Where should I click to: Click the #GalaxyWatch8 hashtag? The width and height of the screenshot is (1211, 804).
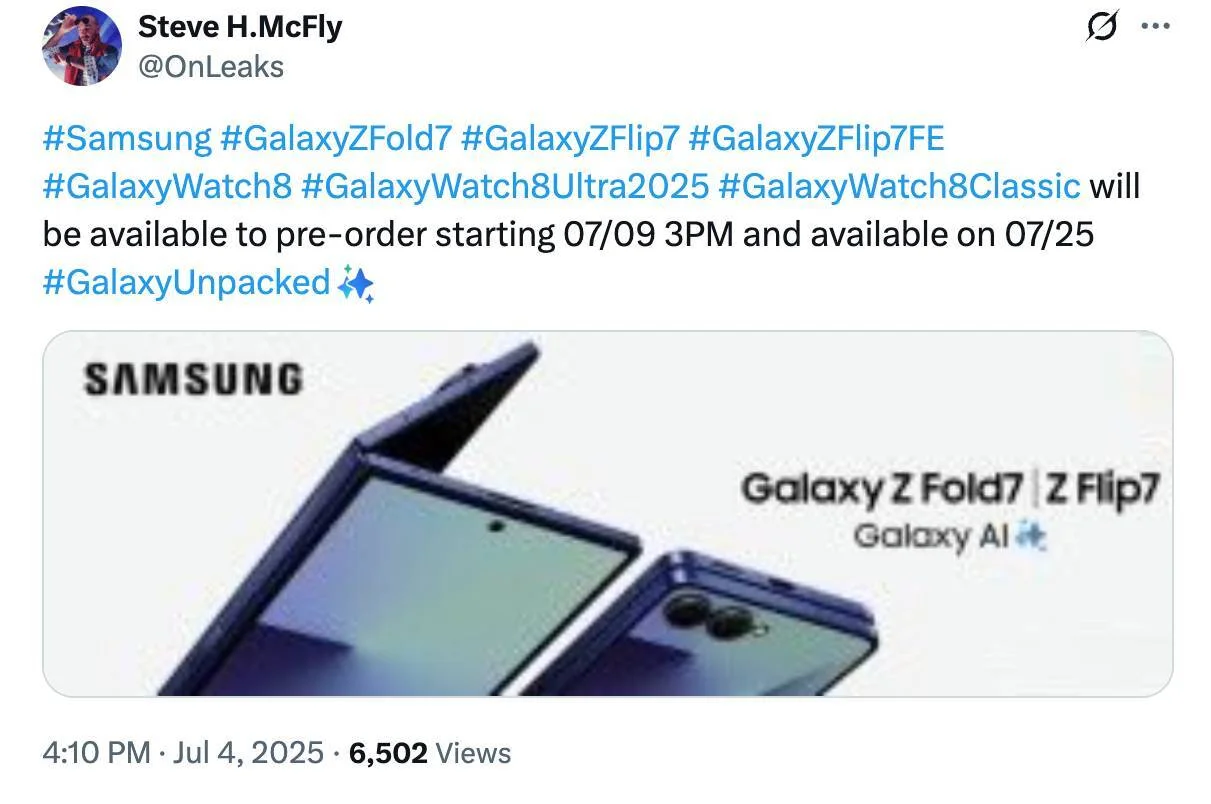click(167, 186)
